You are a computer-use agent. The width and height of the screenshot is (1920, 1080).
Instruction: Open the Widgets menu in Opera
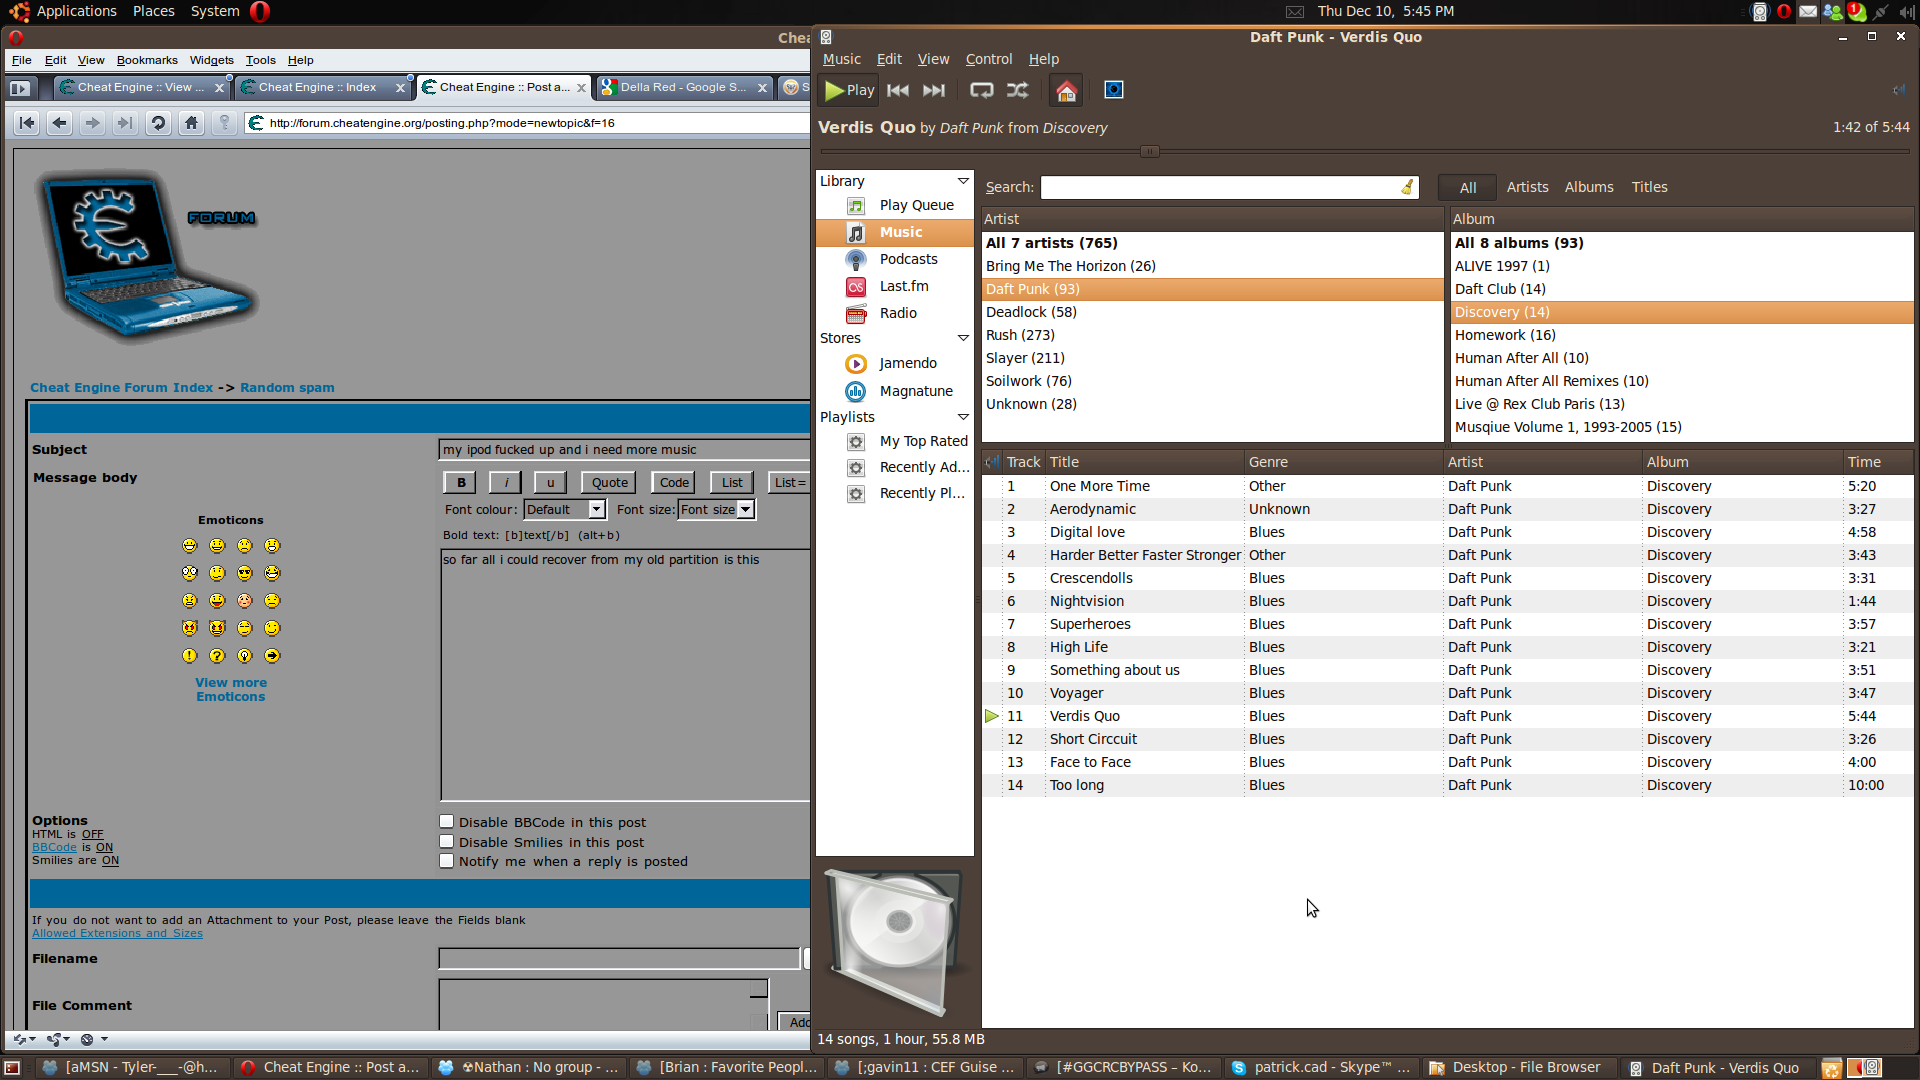point(211,60)
